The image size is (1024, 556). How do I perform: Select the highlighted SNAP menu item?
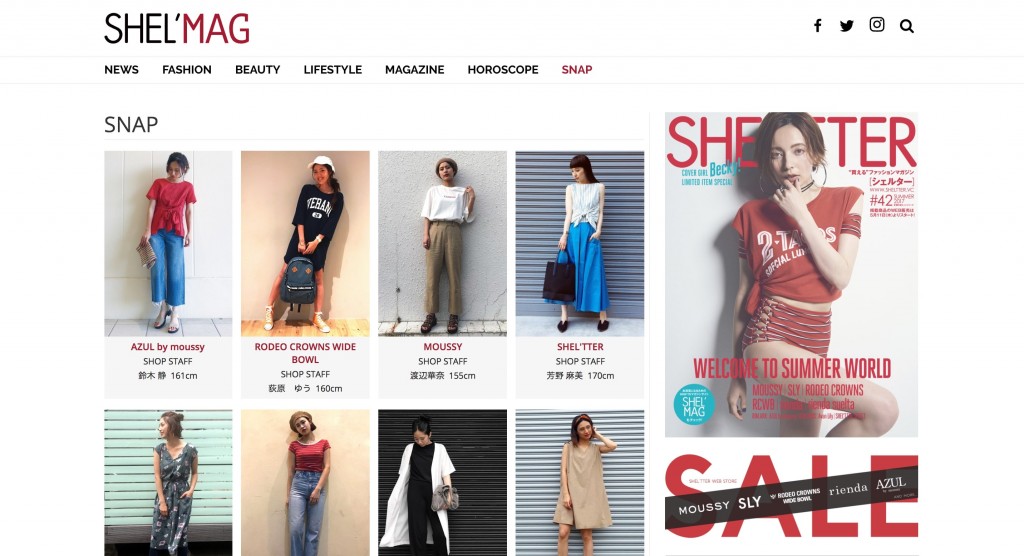[x=577, y=70]
